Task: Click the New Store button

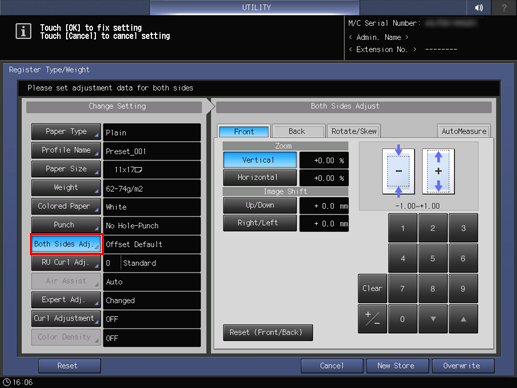Action: [397, 366]
